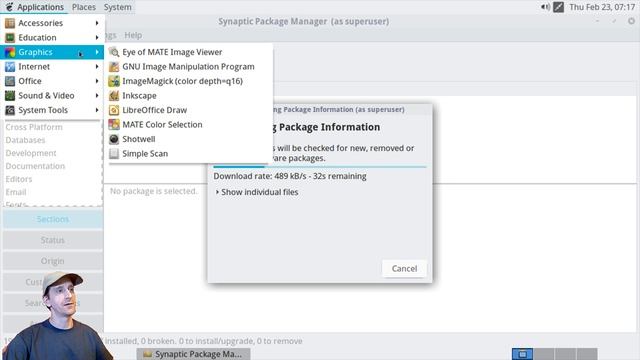Switch to the second workspace in switcher

[x=544, y=354]
